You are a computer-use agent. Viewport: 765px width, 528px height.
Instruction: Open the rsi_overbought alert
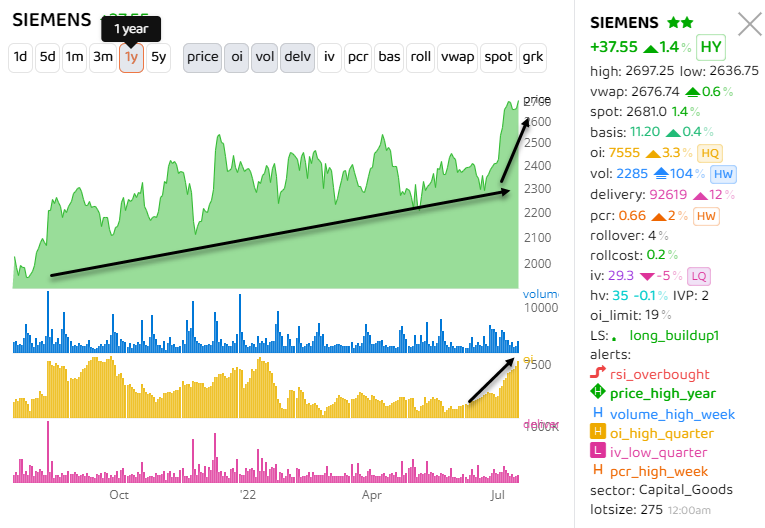(x=659, y=375)
